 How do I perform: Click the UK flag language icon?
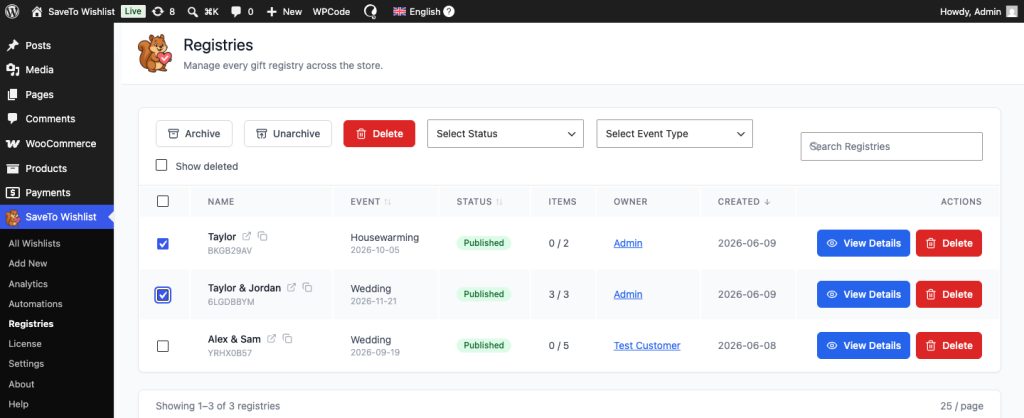pyautogui.click(x=399, y=11)
